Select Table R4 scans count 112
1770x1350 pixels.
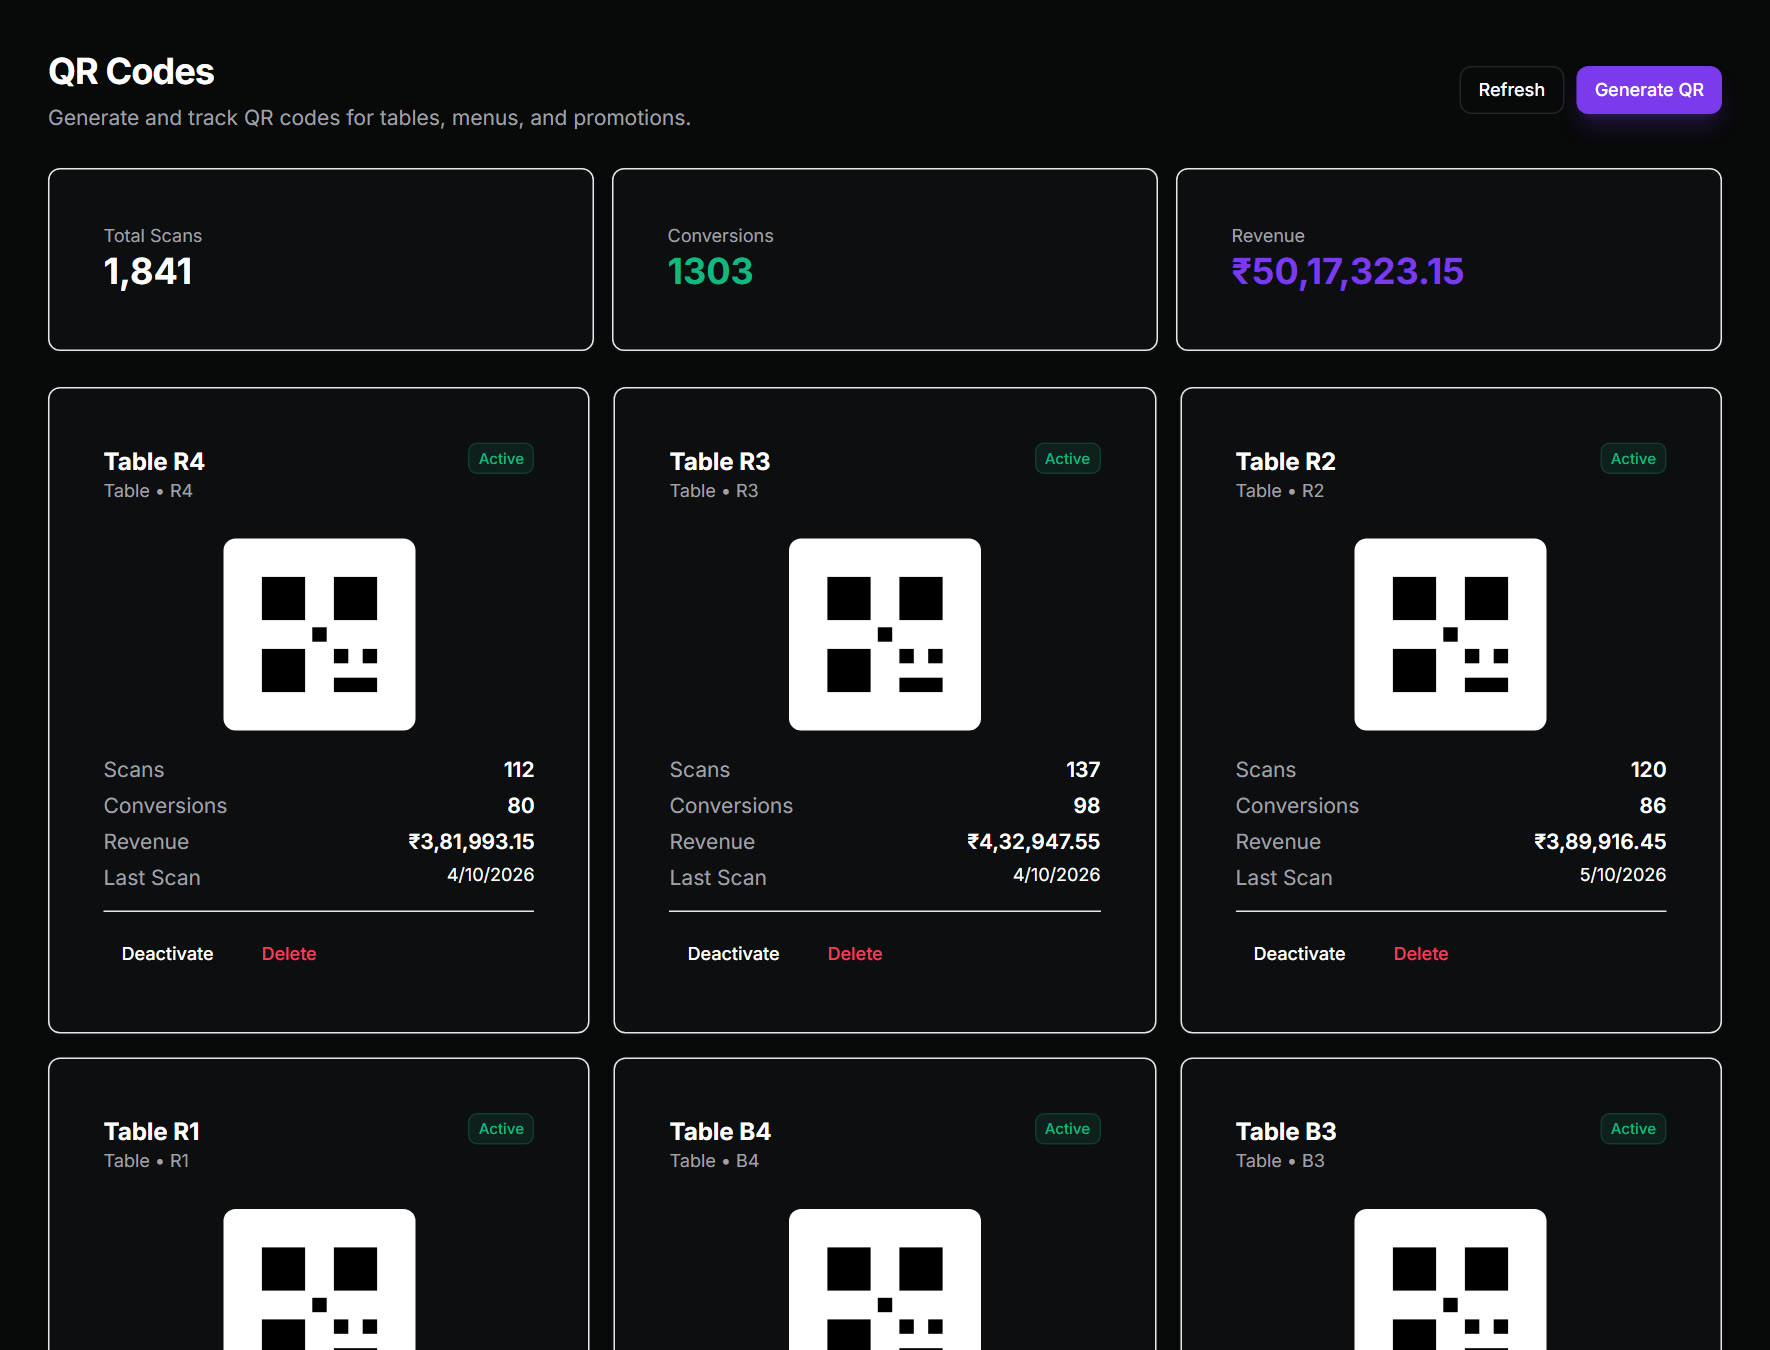(x=519, y=770)
